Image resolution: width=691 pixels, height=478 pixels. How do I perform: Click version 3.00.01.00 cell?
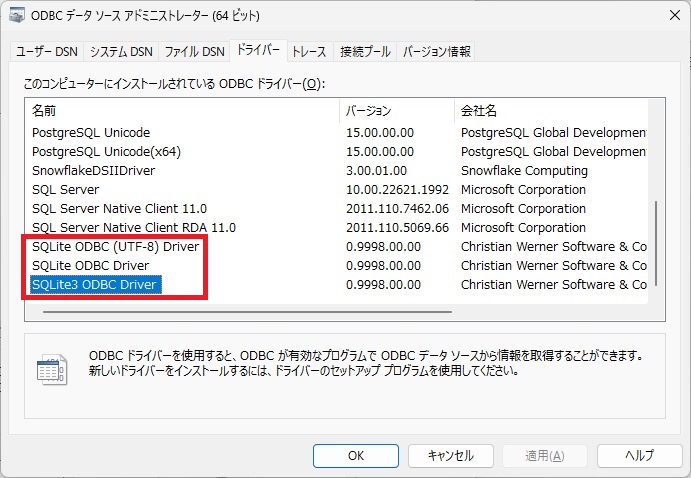(376, 170)
